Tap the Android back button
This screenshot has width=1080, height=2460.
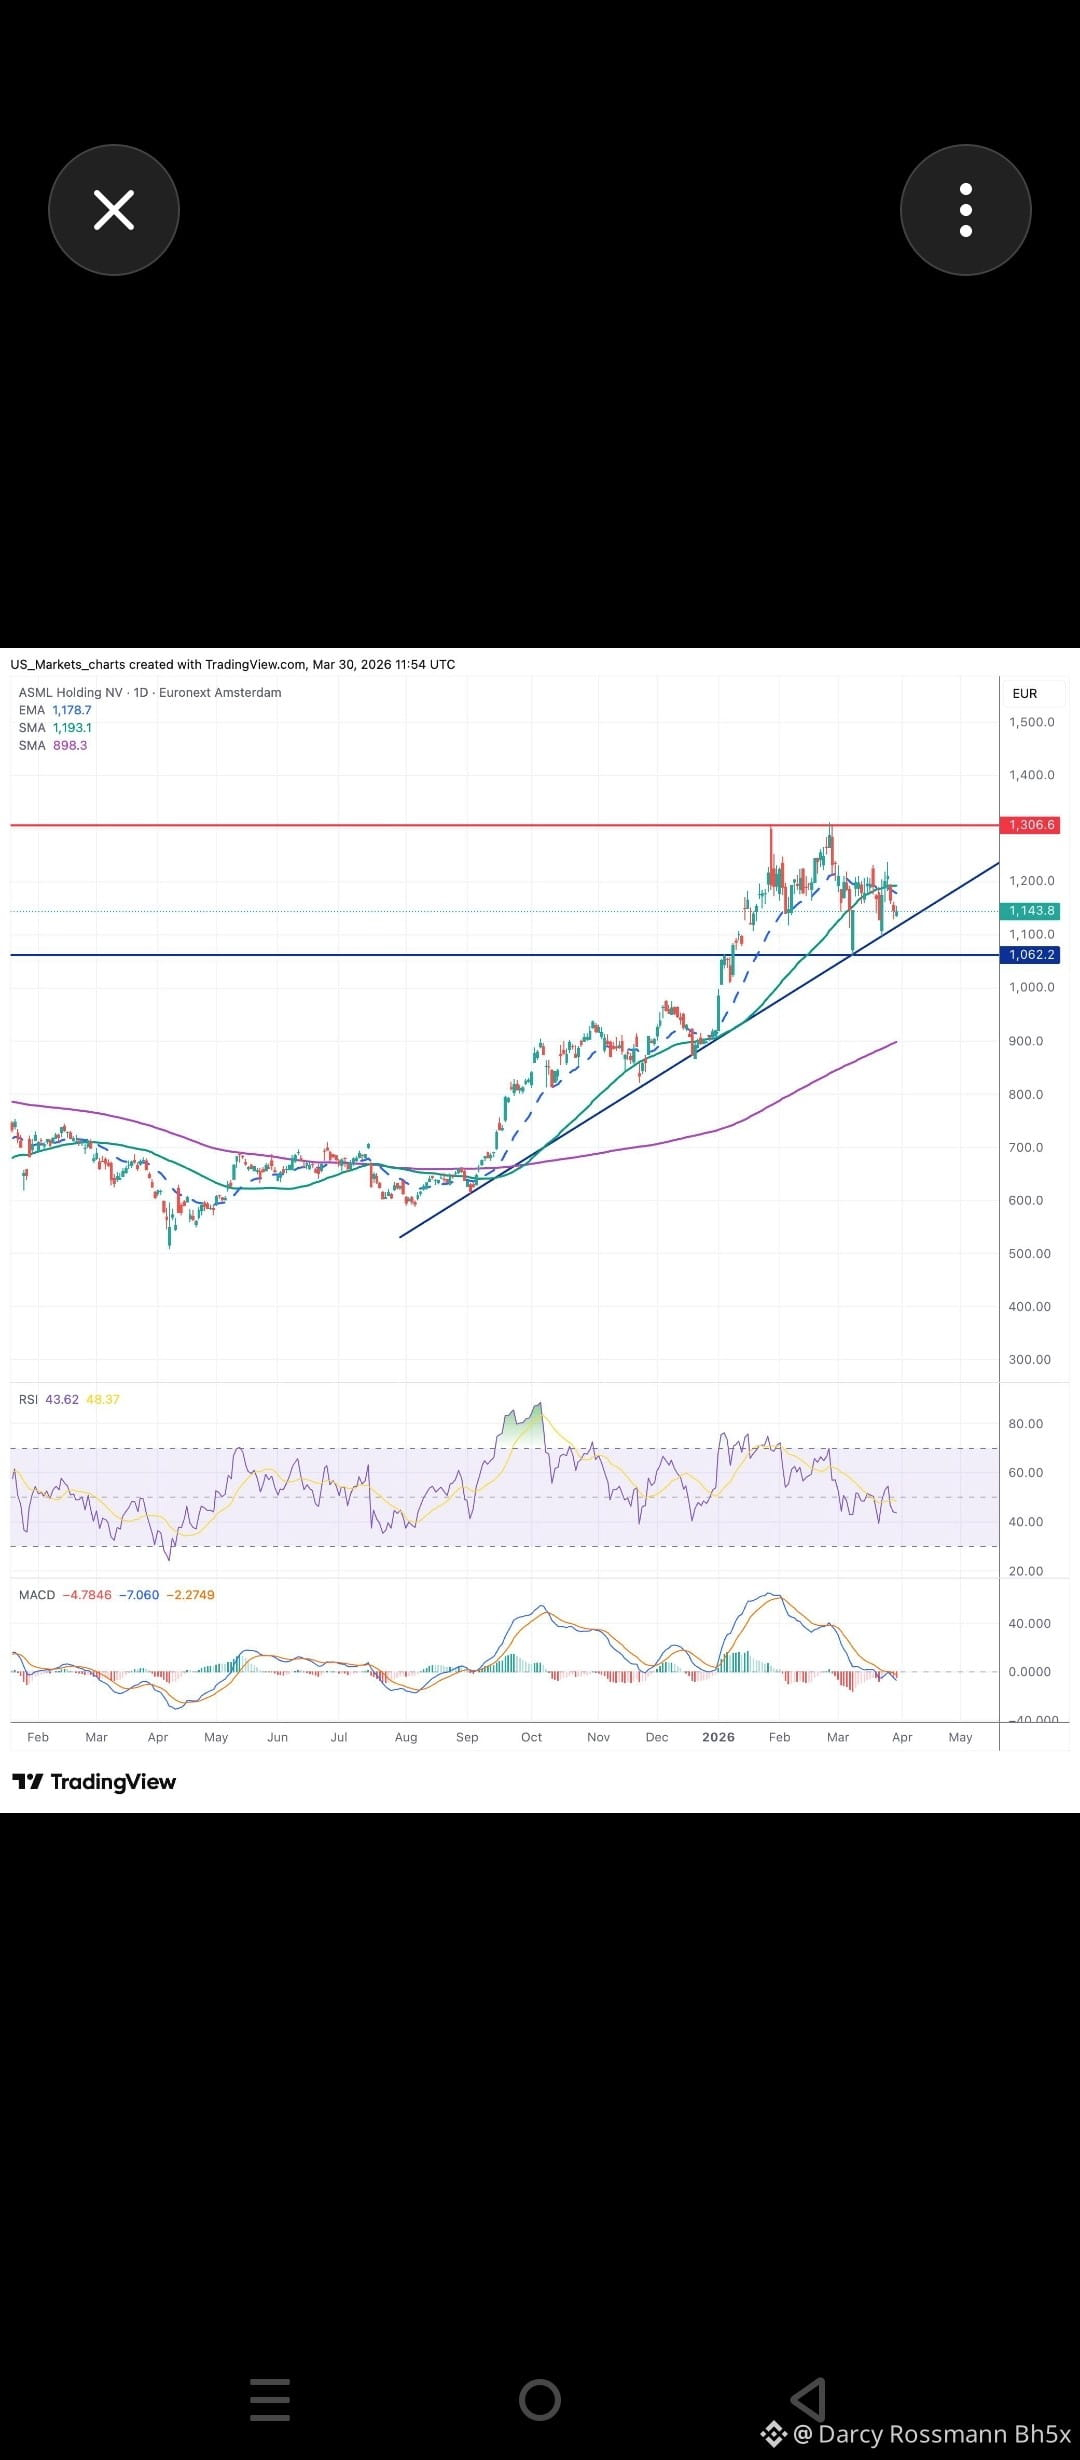click(809, 2399)
